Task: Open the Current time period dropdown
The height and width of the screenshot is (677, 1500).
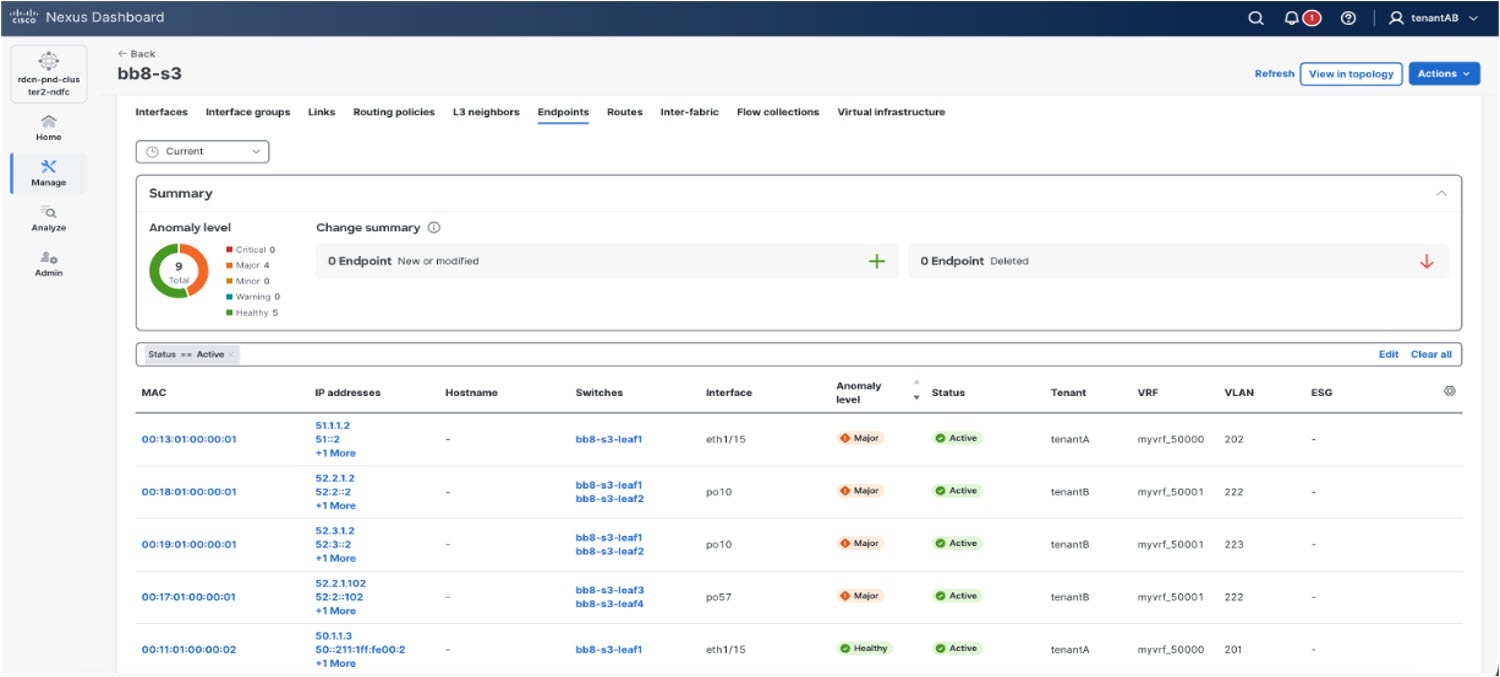Action: [x=202, y=151]
